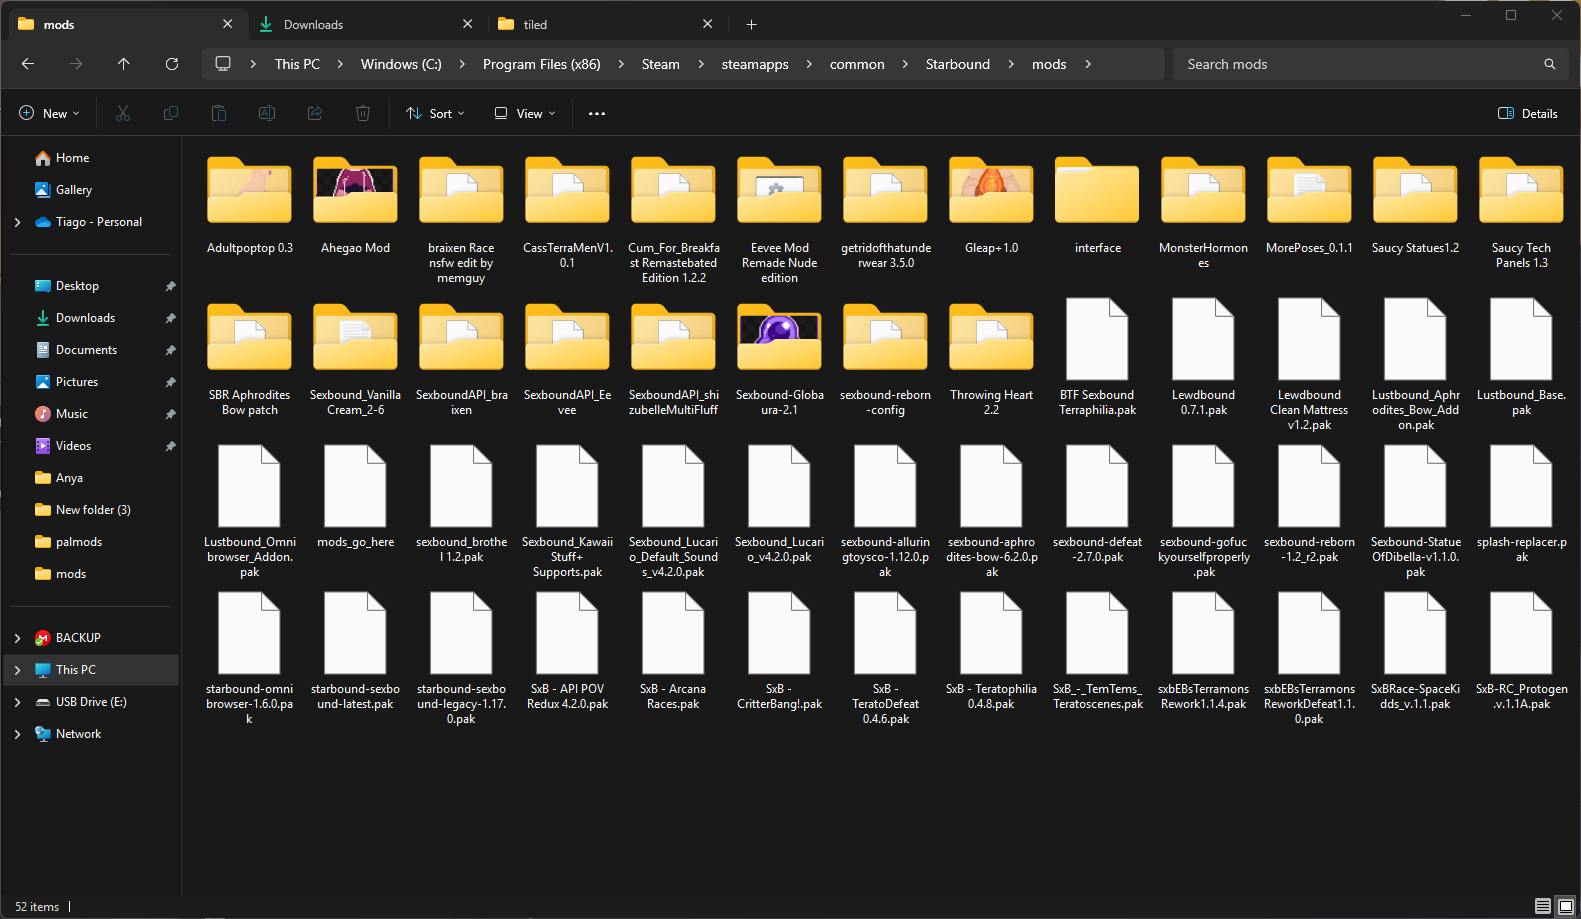Open Home in the navigation pane
The height and width of the screenshot is (919, 1581).
click(72, 158)
